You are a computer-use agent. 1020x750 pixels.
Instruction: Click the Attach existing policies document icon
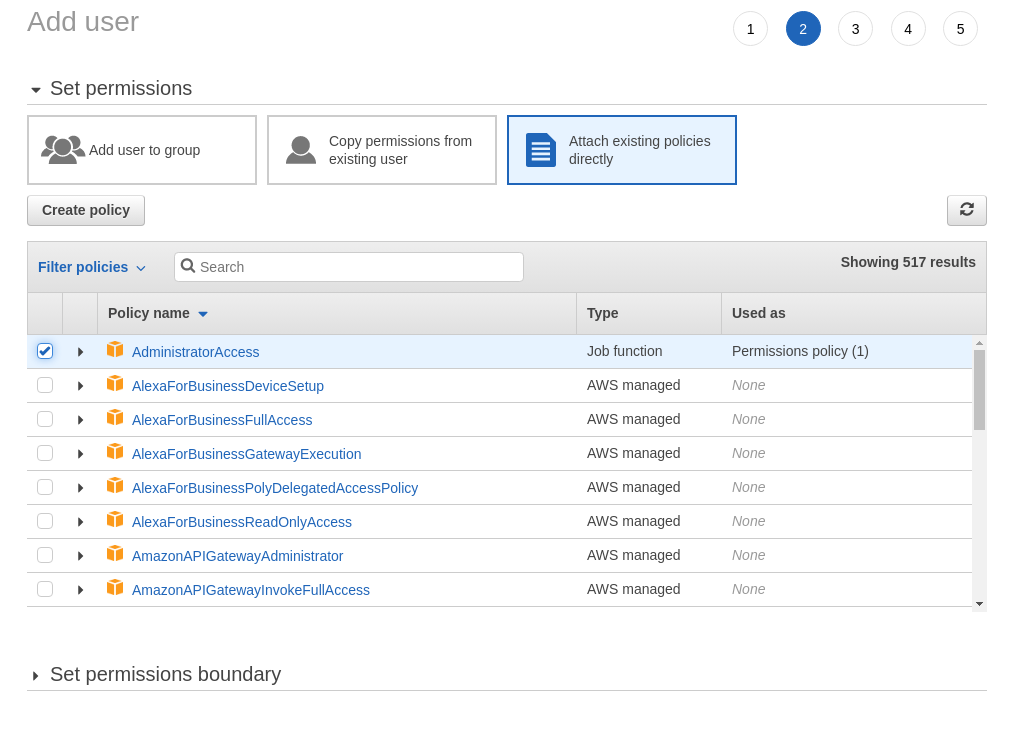541,150
